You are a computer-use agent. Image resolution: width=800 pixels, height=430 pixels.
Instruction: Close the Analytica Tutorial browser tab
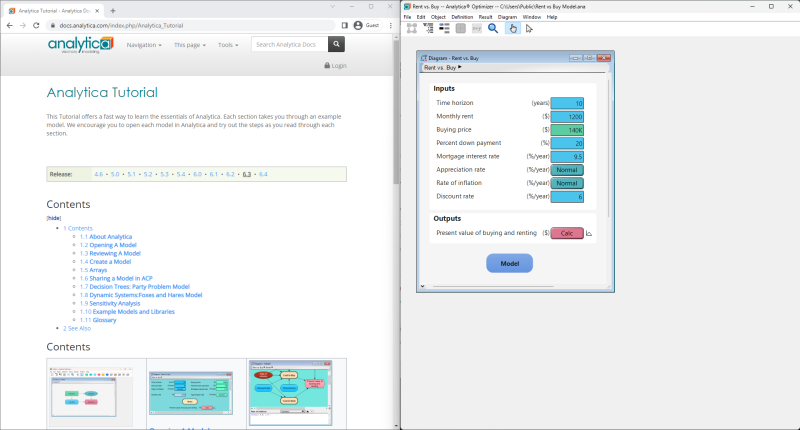(97, 10)
